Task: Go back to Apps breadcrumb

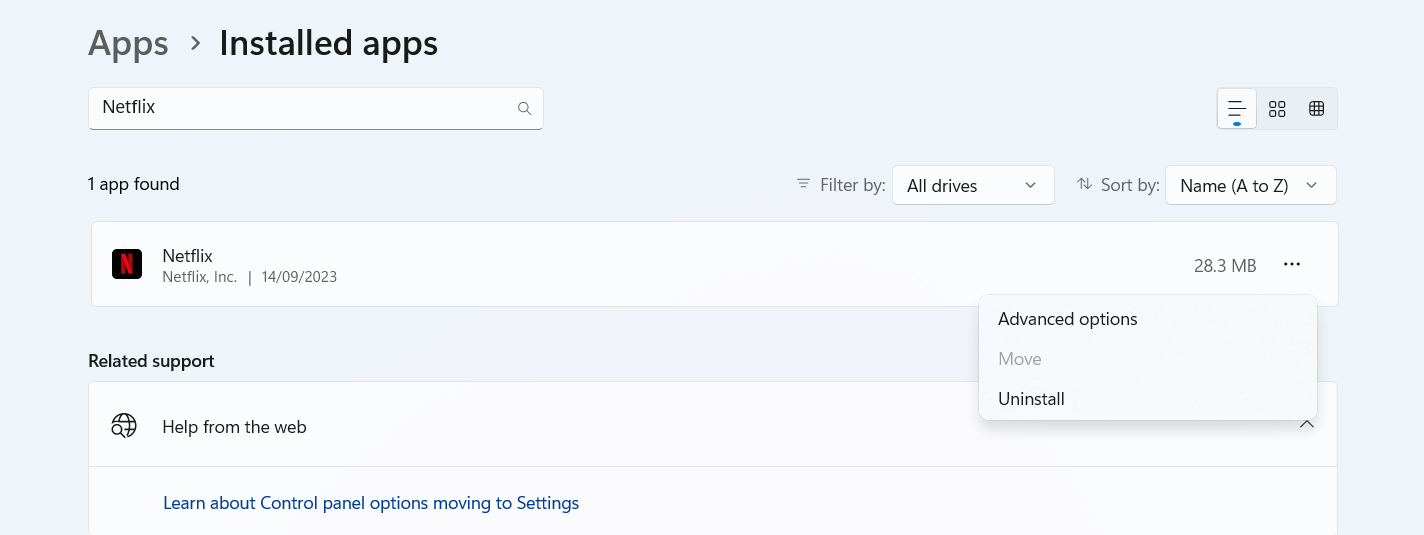Action: tap(128, 44)
